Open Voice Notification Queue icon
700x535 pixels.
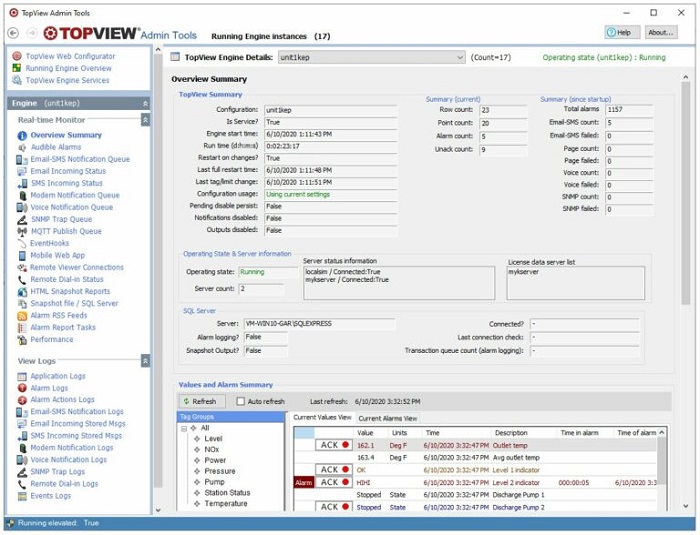point(22,208)
